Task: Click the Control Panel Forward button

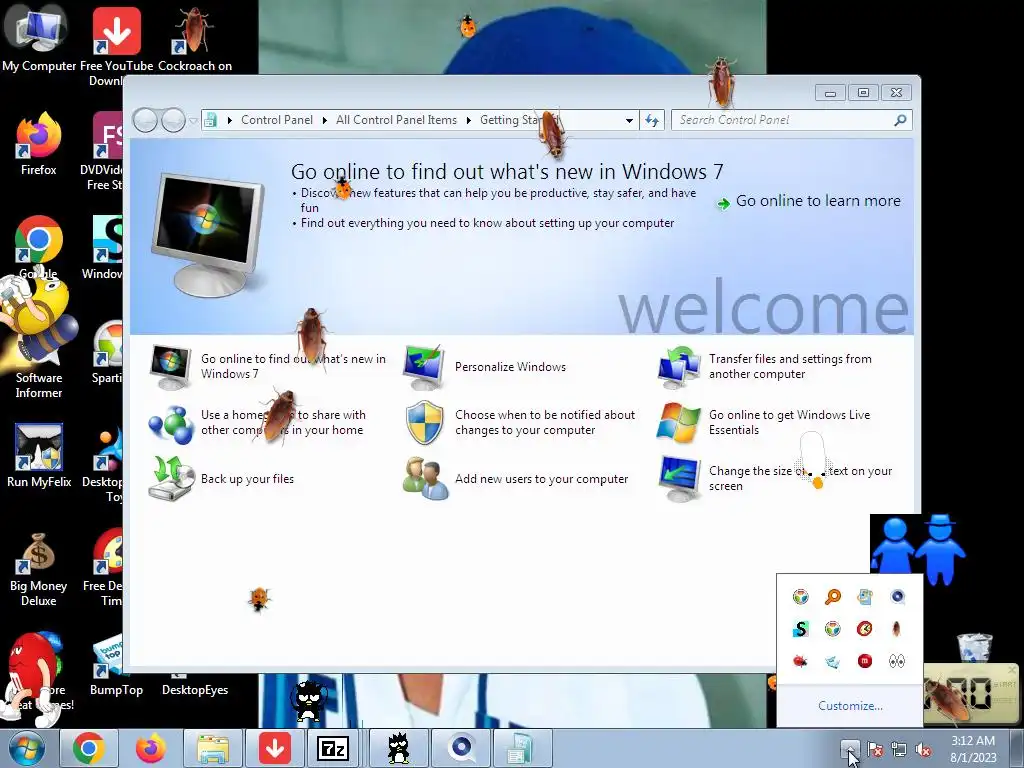Action: (173, 120)
